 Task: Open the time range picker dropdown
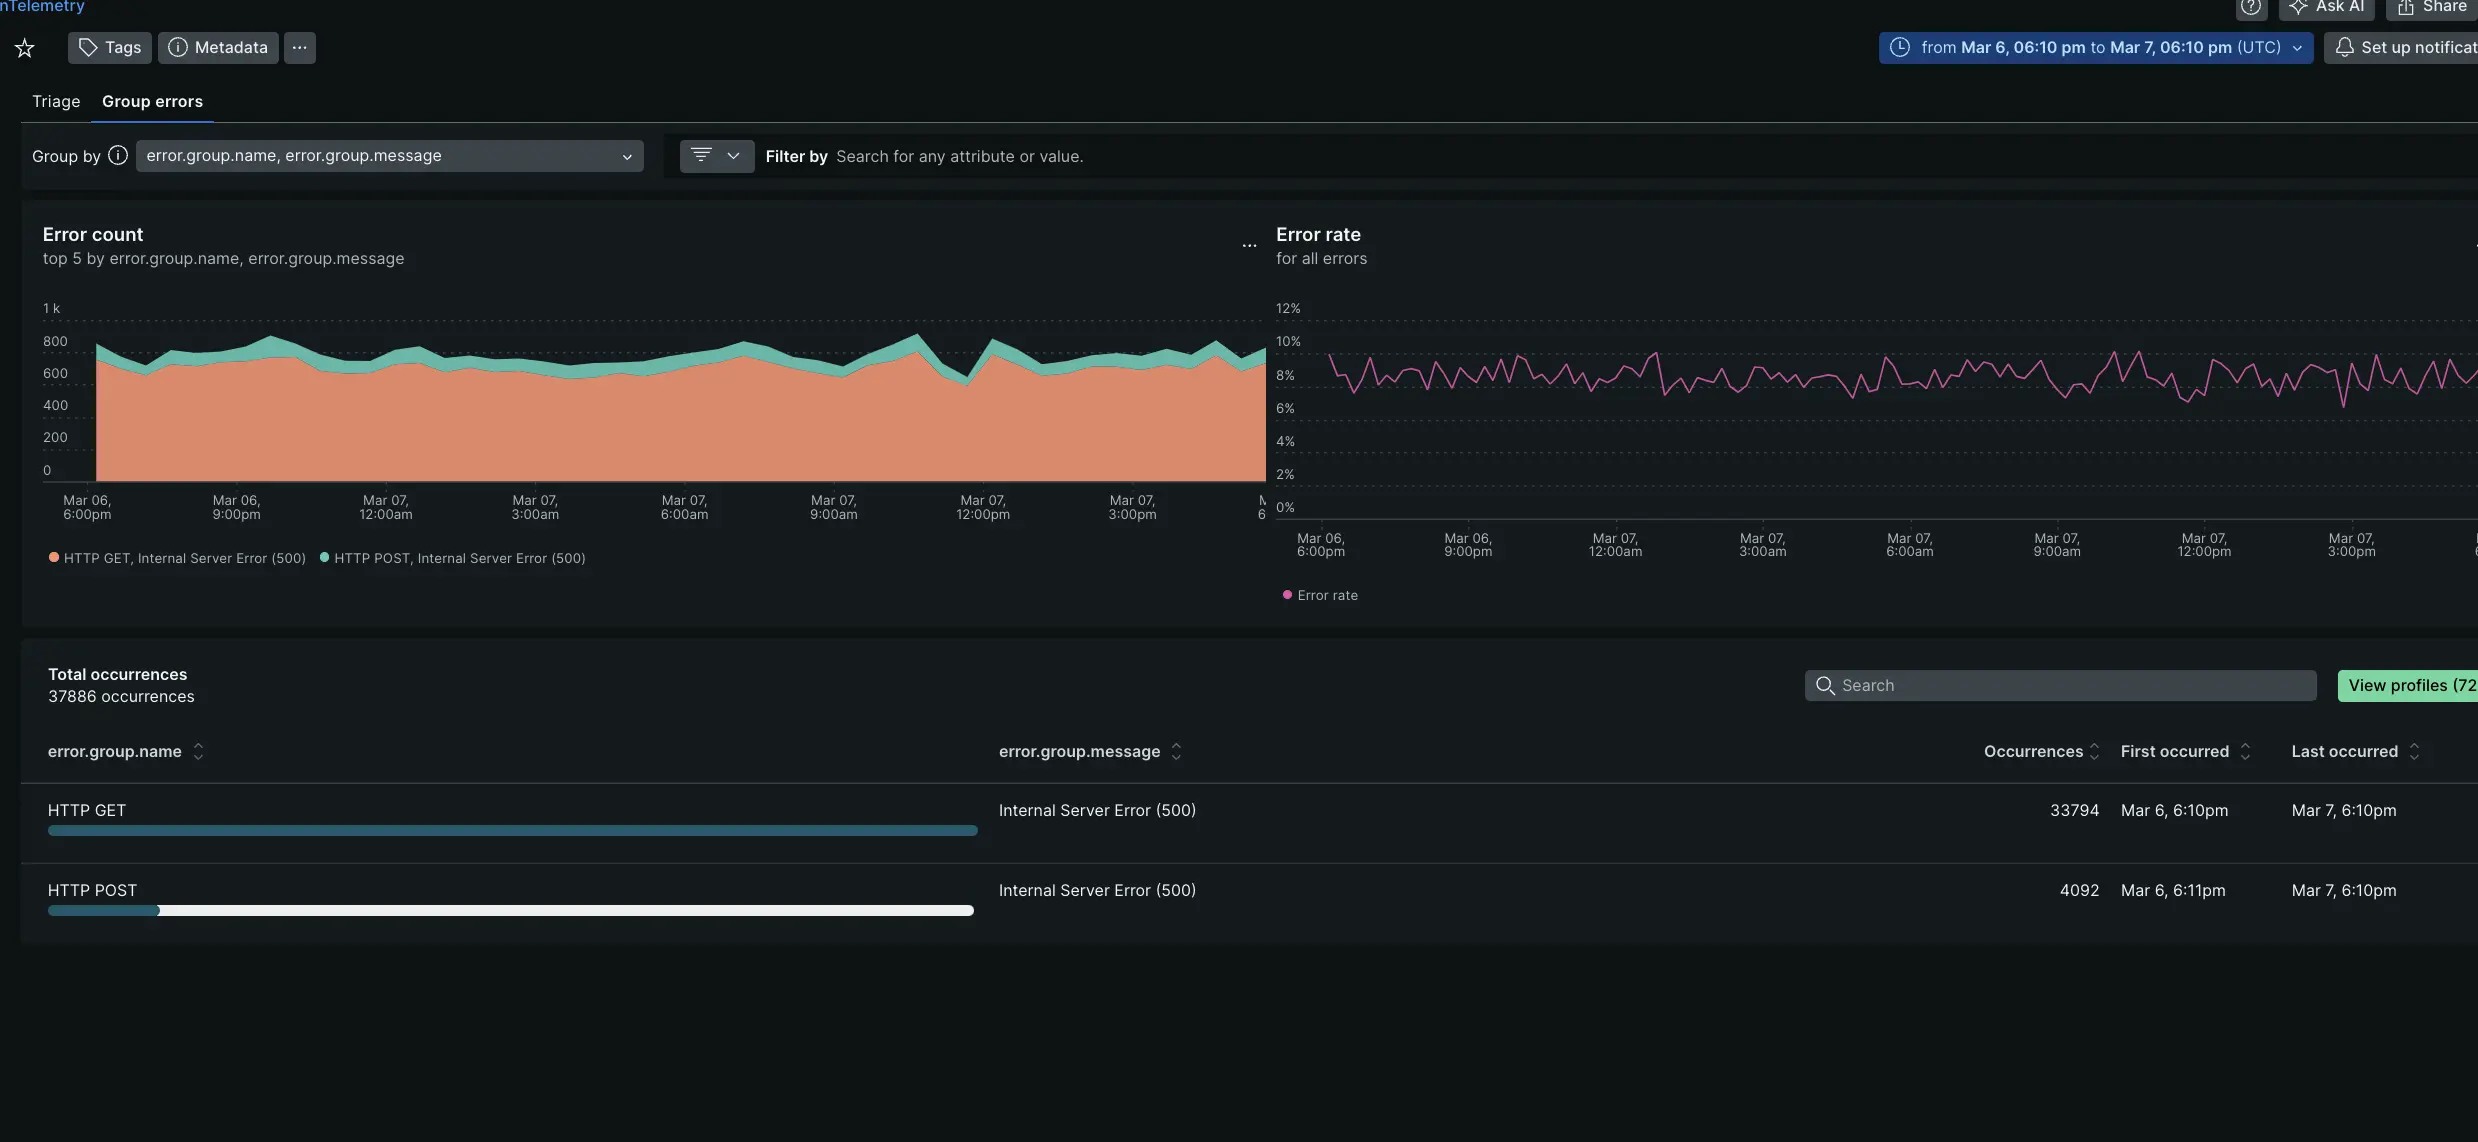click(x=2095, y=48)
